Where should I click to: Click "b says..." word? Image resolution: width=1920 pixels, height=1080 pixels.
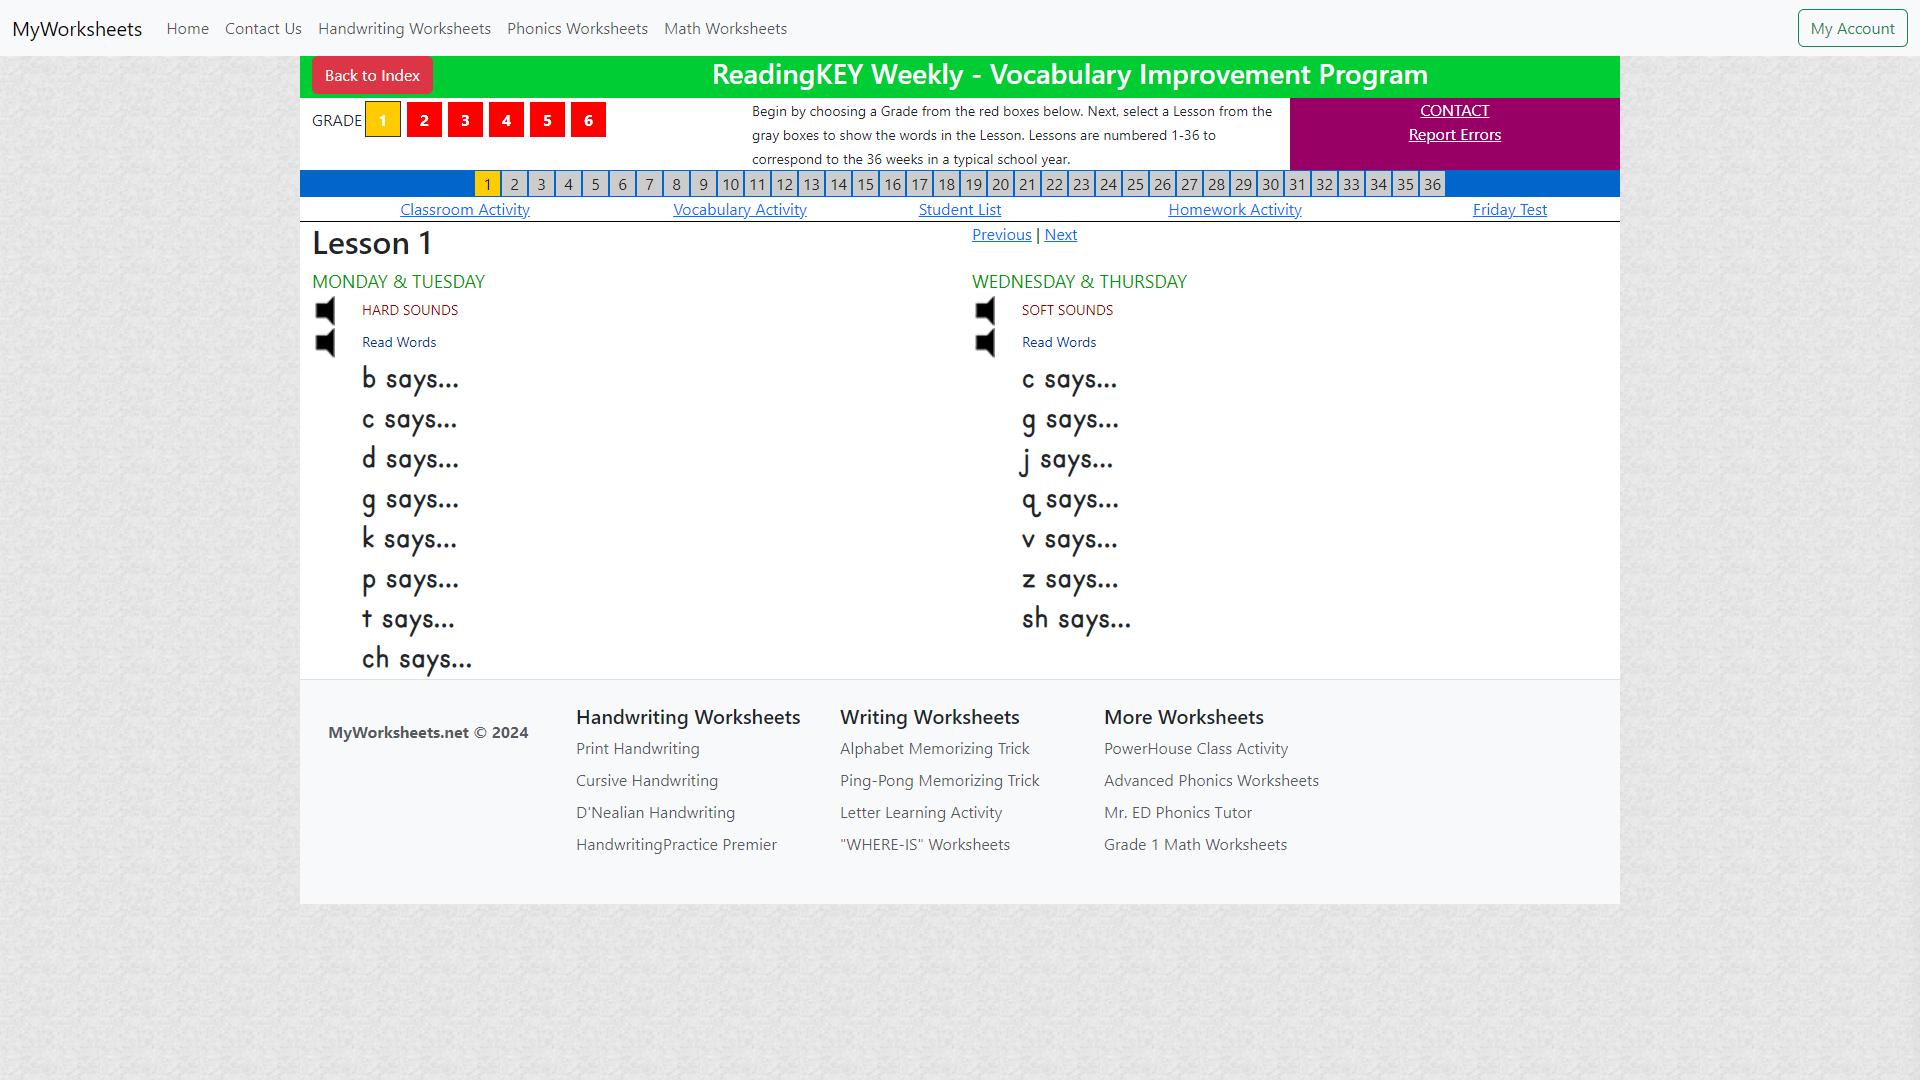(x=410, y=380)
